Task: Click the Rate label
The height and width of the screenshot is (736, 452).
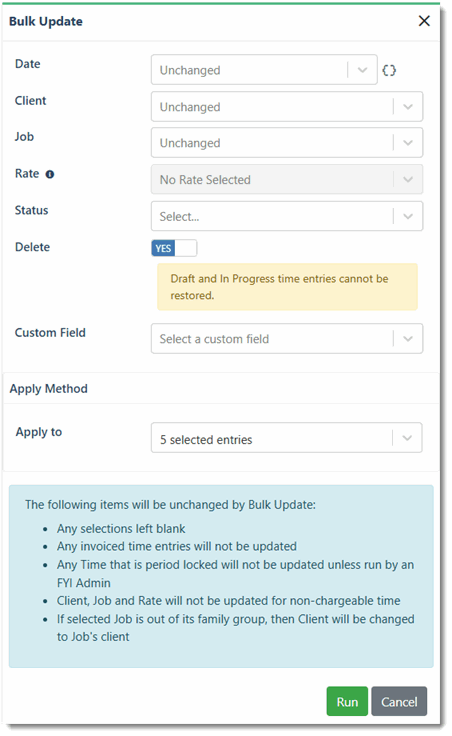Action: pyautogui.click(x=27, y=174)
